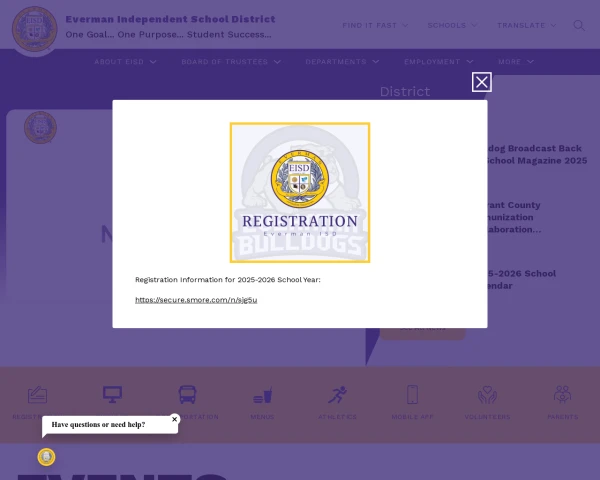600x480 pixels.
Task: Expand the Find It Fast dropdown
Action: (375, 25)
